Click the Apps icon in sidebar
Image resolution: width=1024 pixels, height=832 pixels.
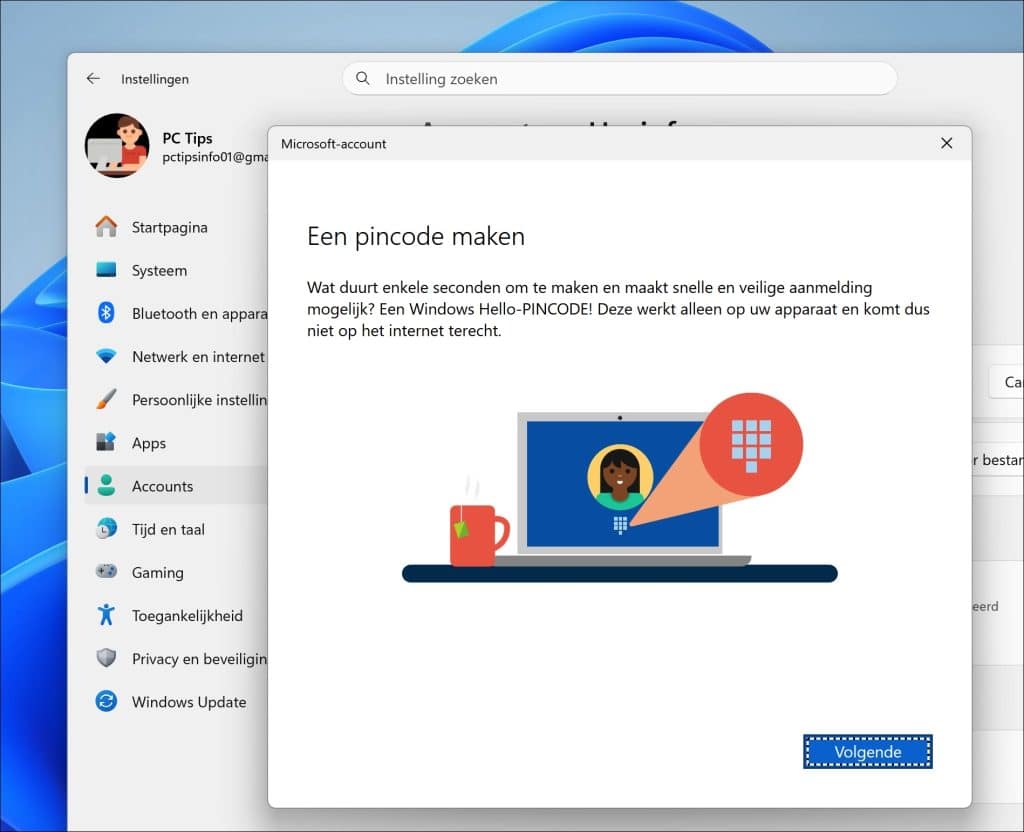pos(106,442)
